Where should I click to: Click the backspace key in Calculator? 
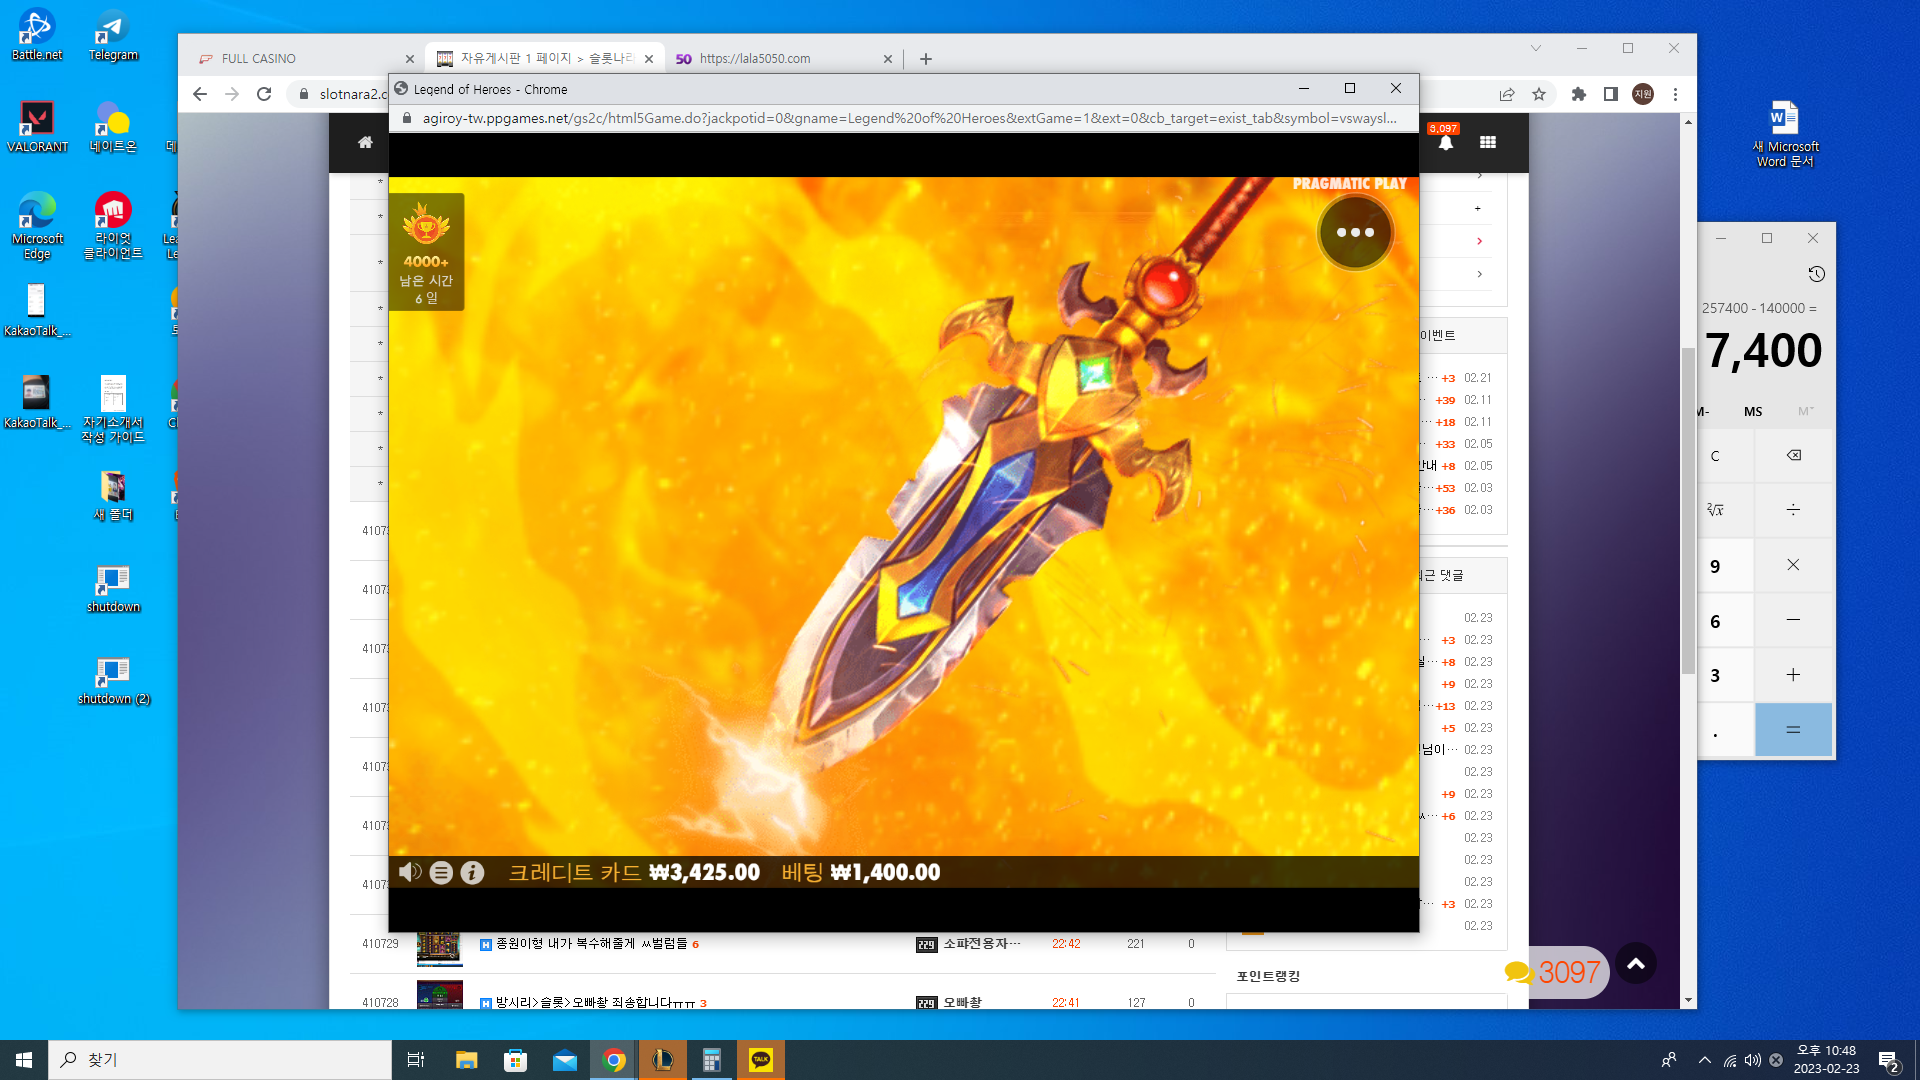(1794, 456)
